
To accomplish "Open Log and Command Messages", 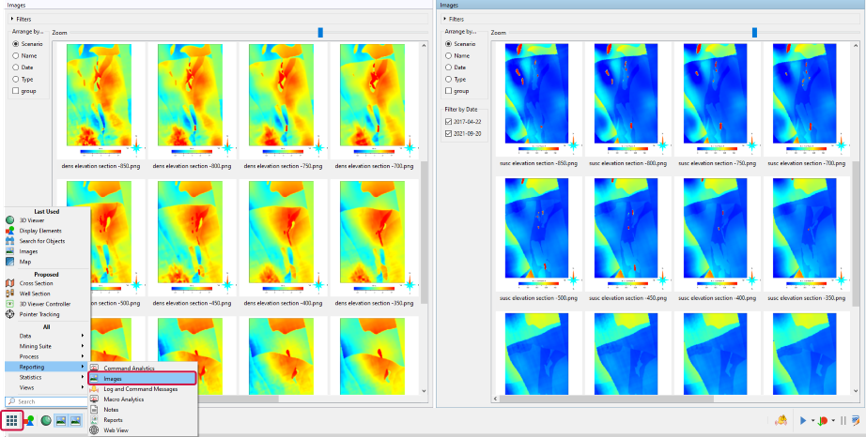I will coord(142,389).
